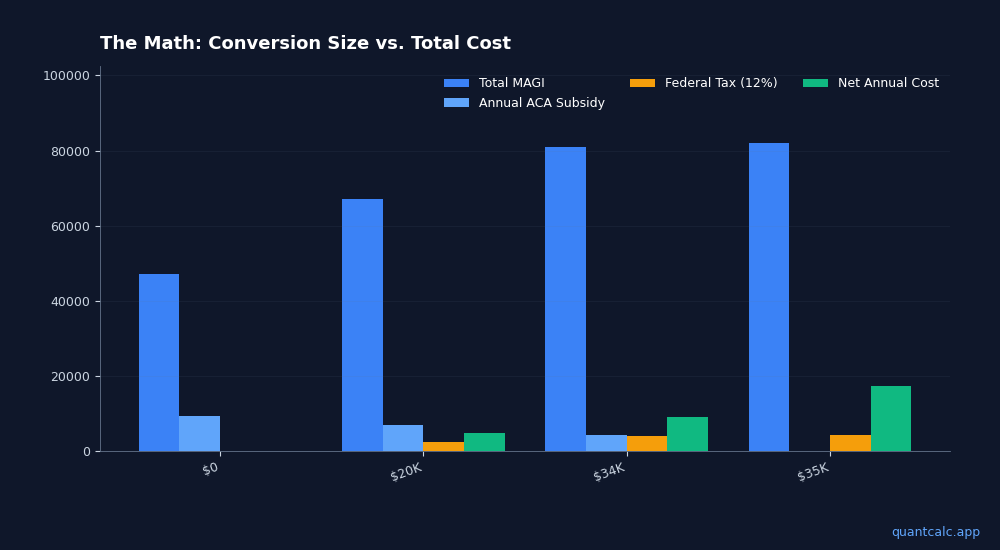Click the ACA Subsidy bar for $20K
This screenshot has height=550, width=1000.
pos(403,438)
